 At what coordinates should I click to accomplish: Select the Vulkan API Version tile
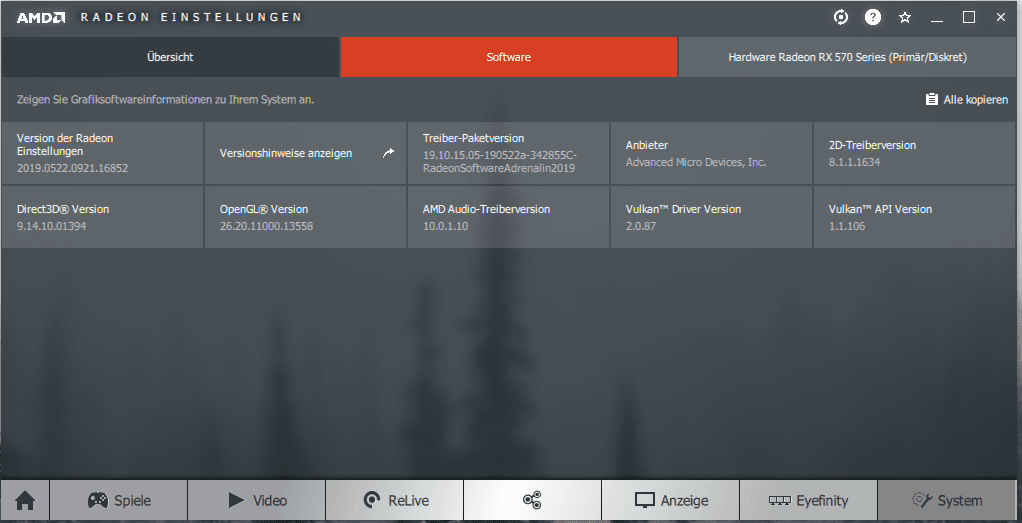(914, 217)
